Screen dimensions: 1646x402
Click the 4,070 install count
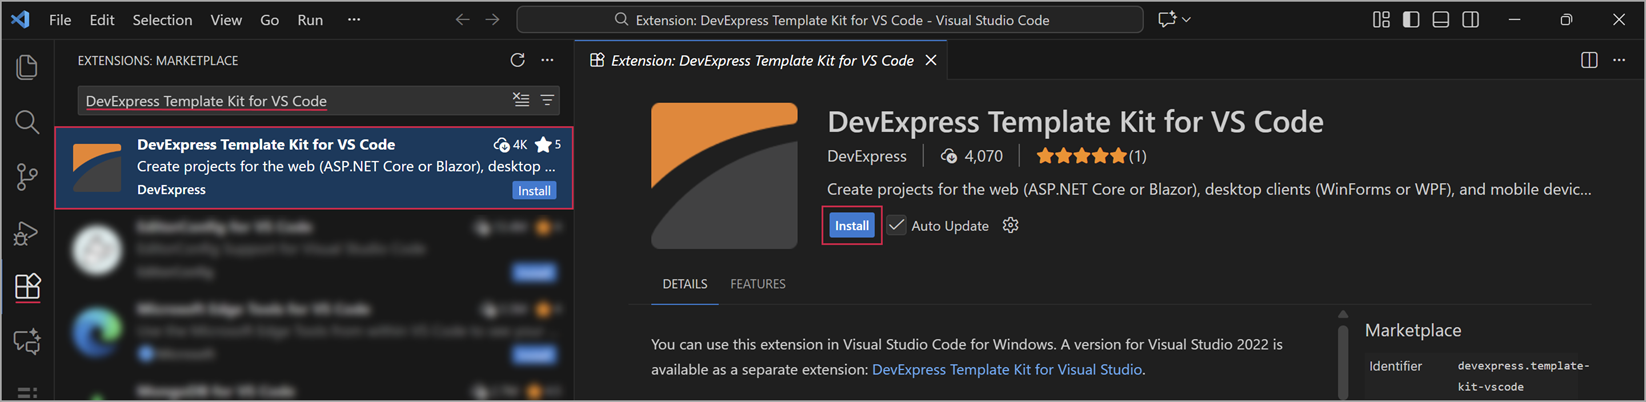(x=972, y=156)
